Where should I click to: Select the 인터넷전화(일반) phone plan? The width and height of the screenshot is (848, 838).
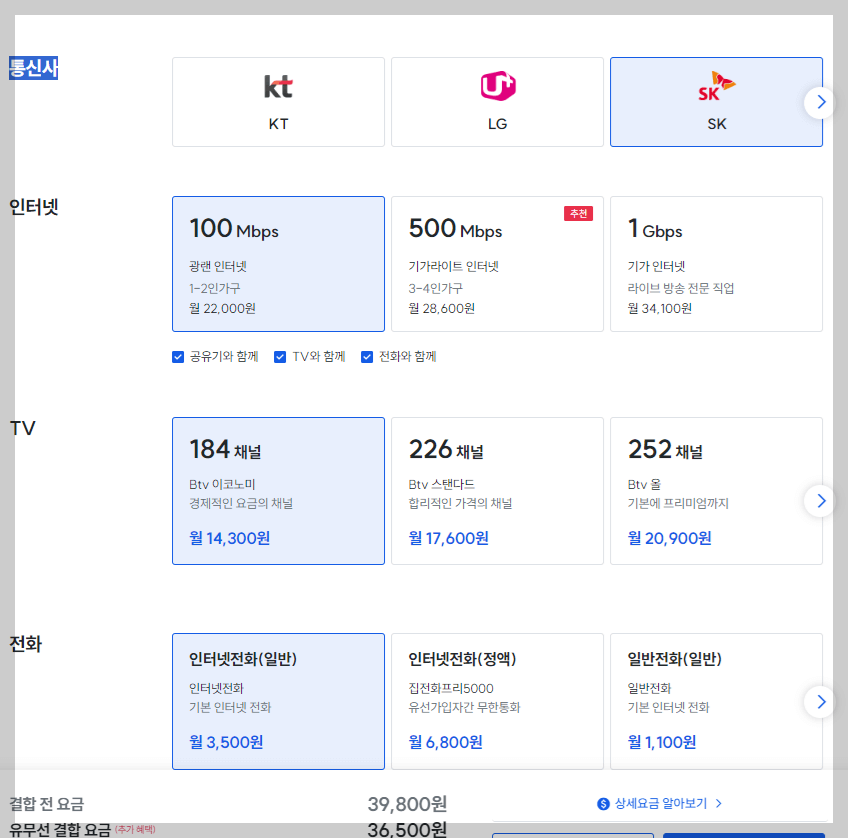coord(278,701)
